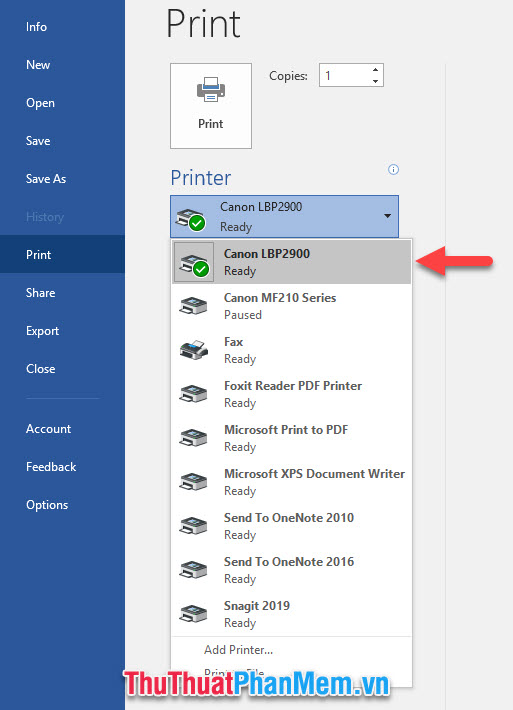Choose the Canon MF210 Series printer icon

point(193,306)
